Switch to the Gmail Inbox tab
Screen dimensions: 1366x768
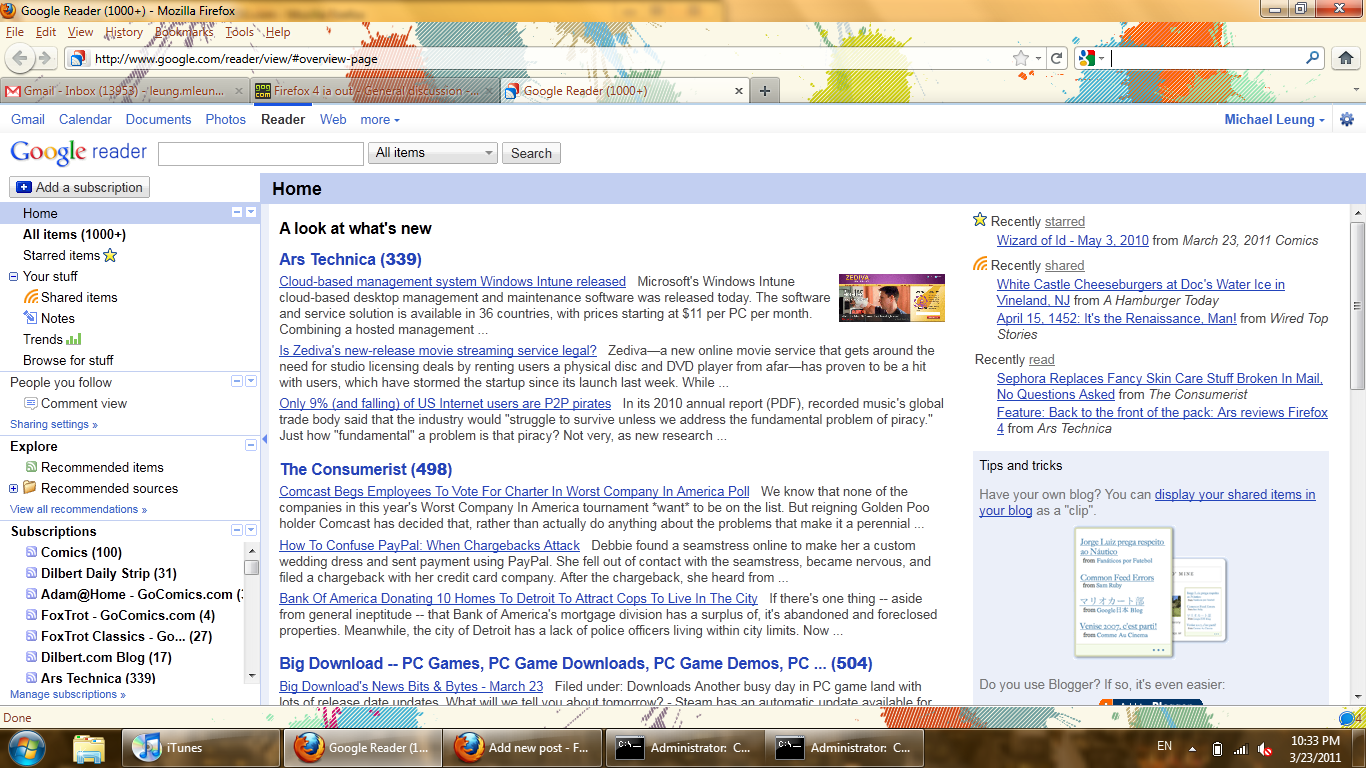point(124,91)
